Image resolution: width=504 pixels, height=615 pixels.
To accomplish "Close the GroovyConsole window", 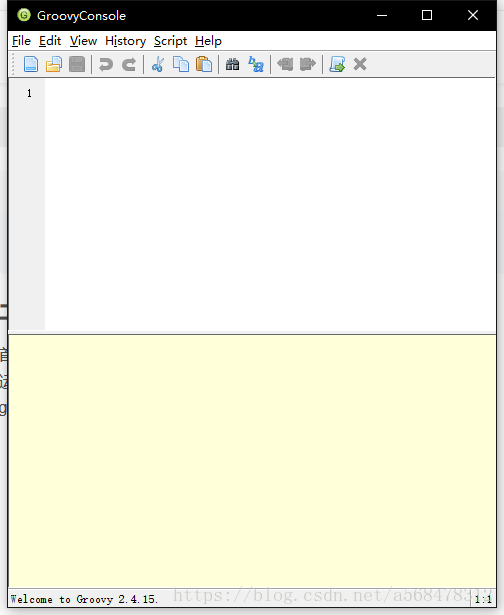I will pyautogui.click(x=473, y=15).
